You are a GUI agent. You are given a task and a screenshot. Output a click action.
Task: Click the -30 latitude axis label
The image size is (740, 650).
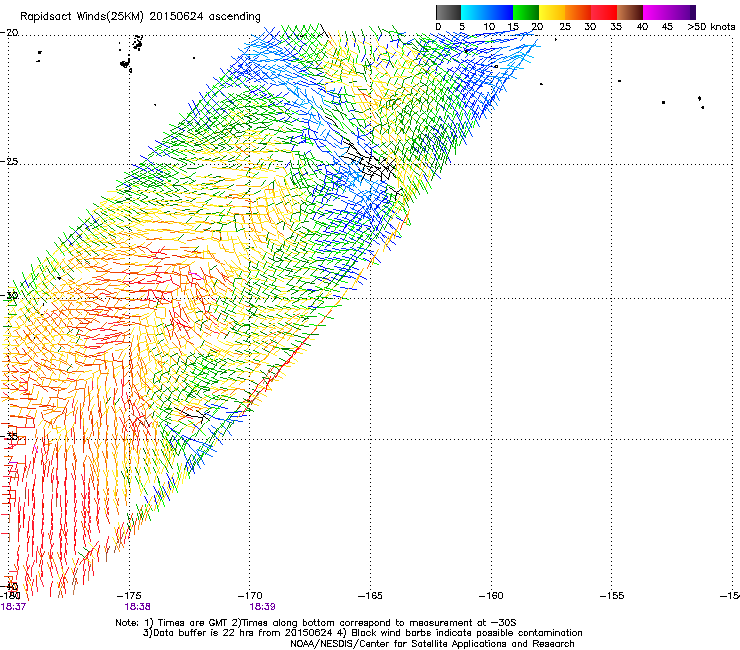pos(9,295)
